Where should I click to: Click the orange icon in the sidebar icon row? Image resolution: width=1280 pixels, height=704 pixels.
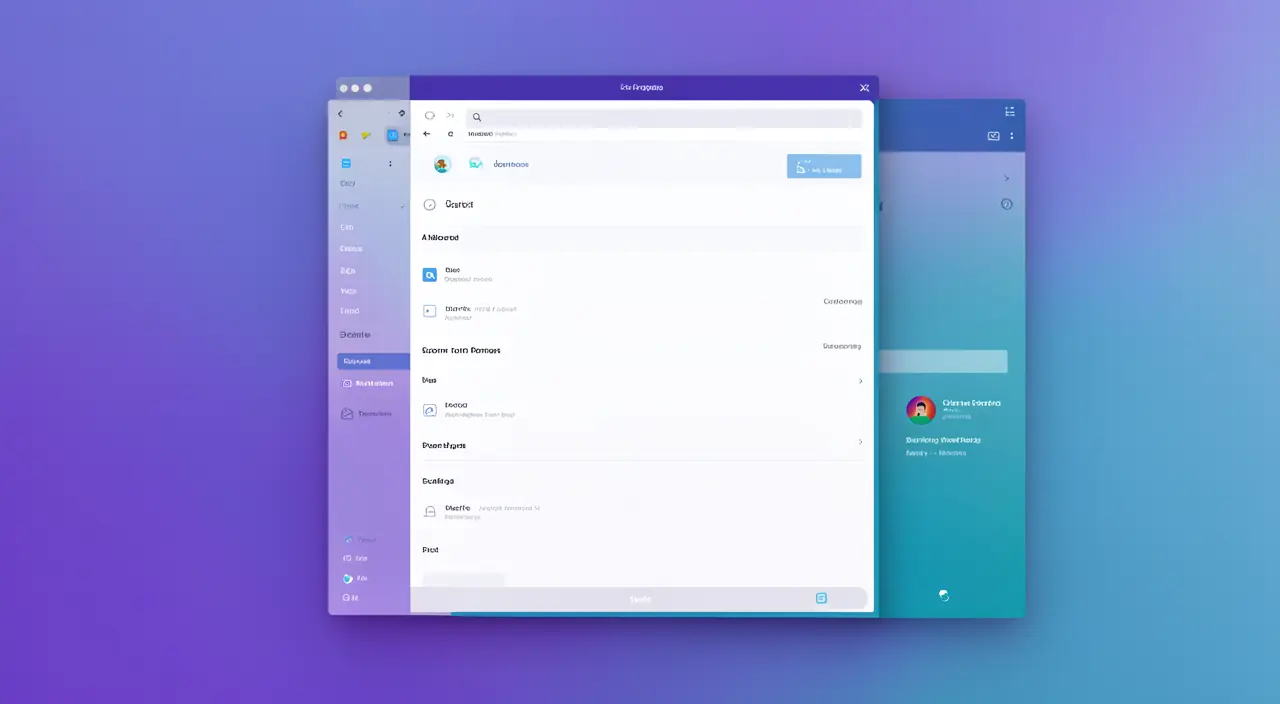[343, 135]
